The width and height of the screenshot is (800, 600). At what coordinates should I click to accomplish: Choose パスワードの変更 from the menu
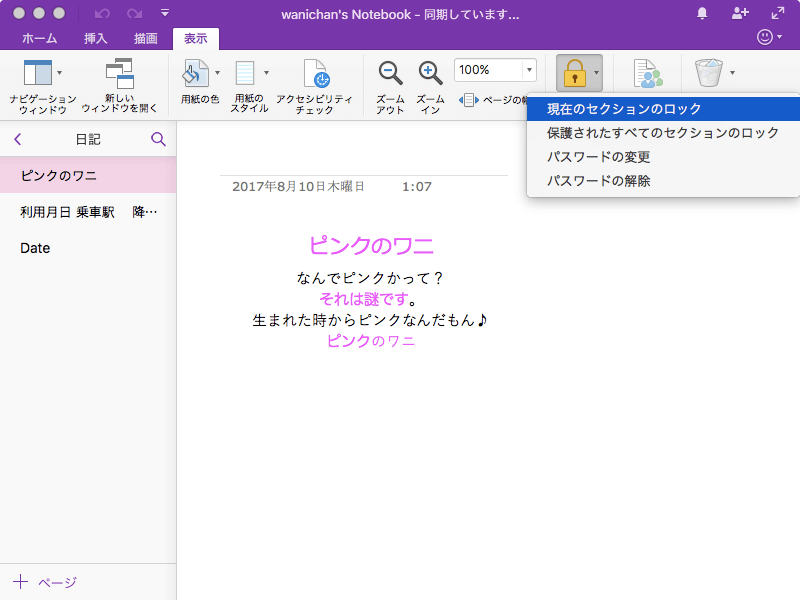coord(598,157)
